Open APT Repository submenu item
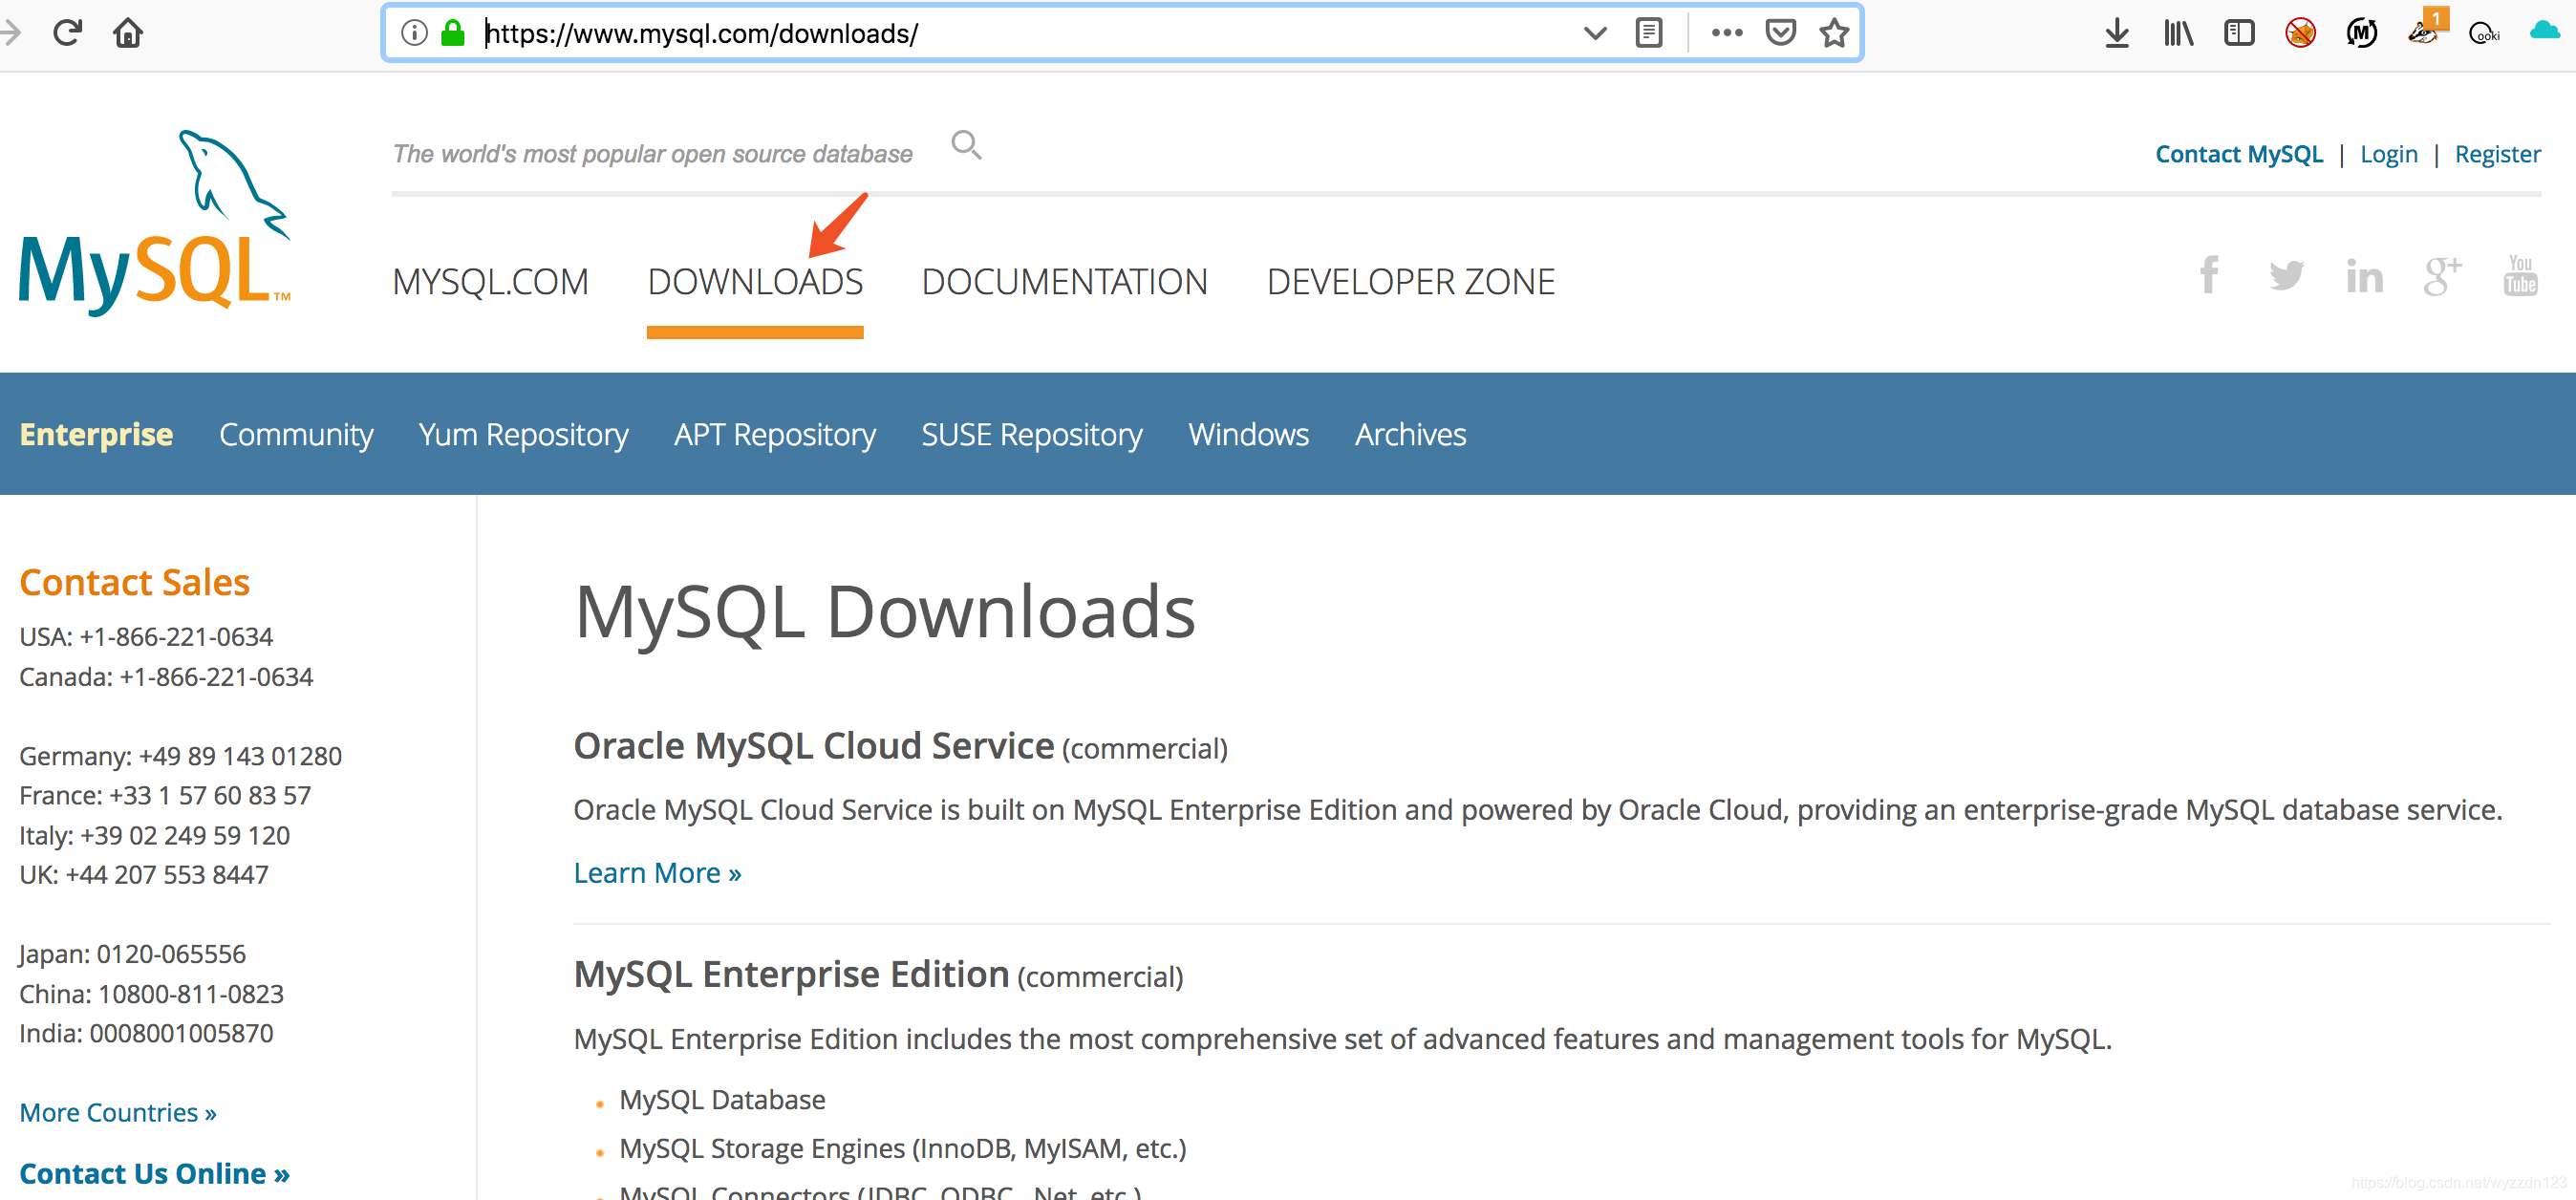The image size is (2576, 1200). click(775, 435)
